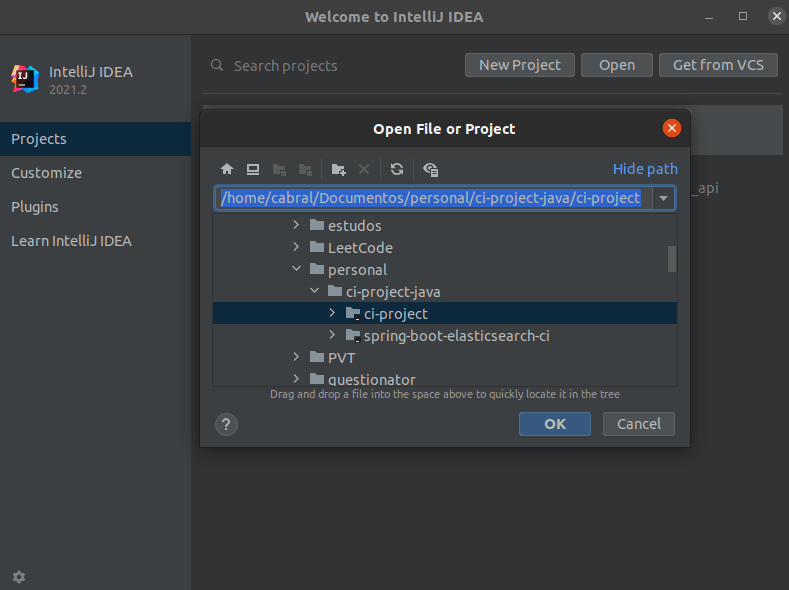This screenshot has width=789, height=590.
Task: Open the Learn IntelliJ IDEA tab
Action: pos(96,241)
